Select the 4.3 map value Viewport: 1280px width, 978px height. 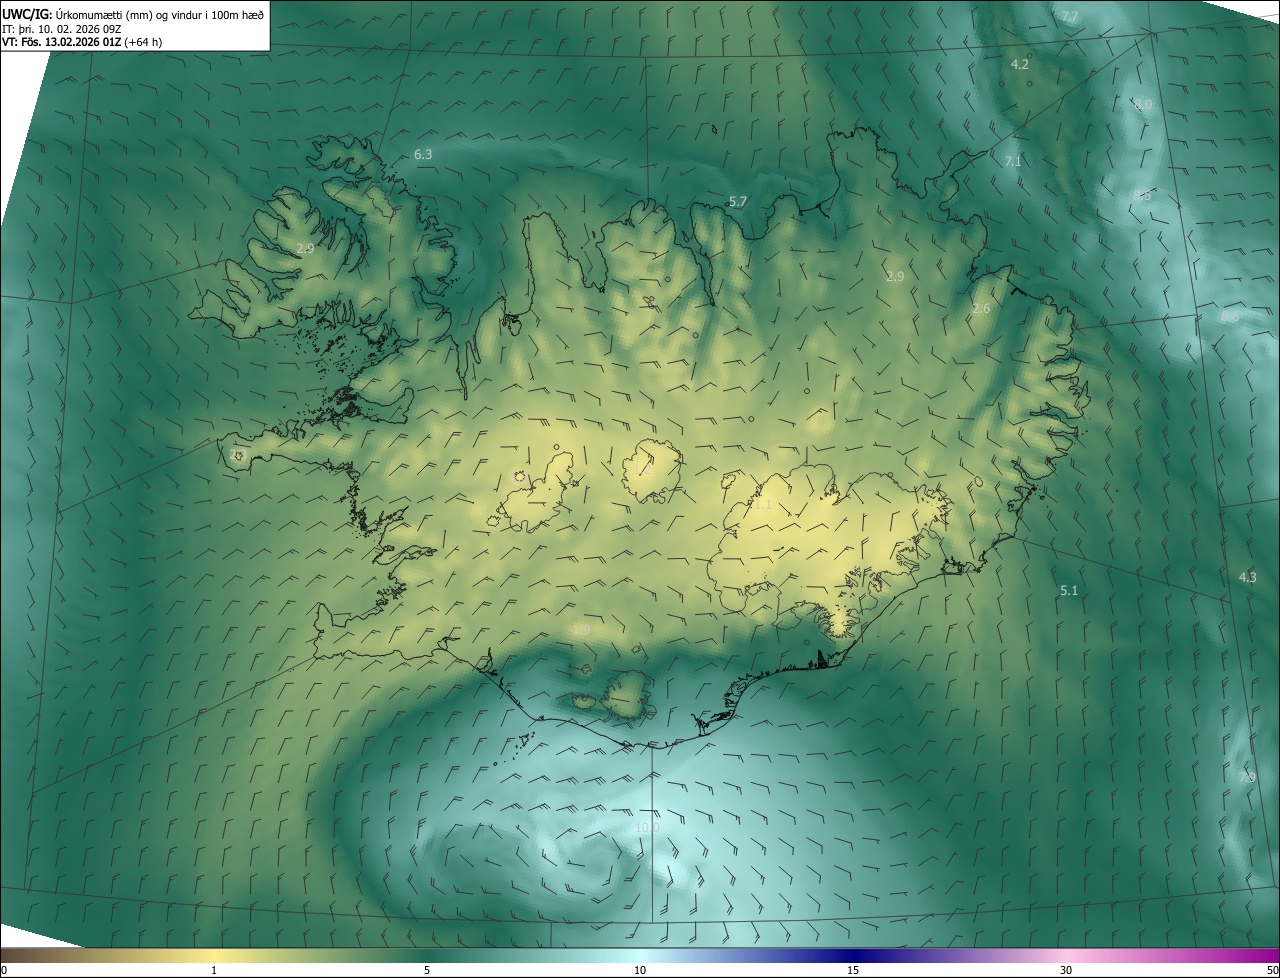tap(1248, 577)
